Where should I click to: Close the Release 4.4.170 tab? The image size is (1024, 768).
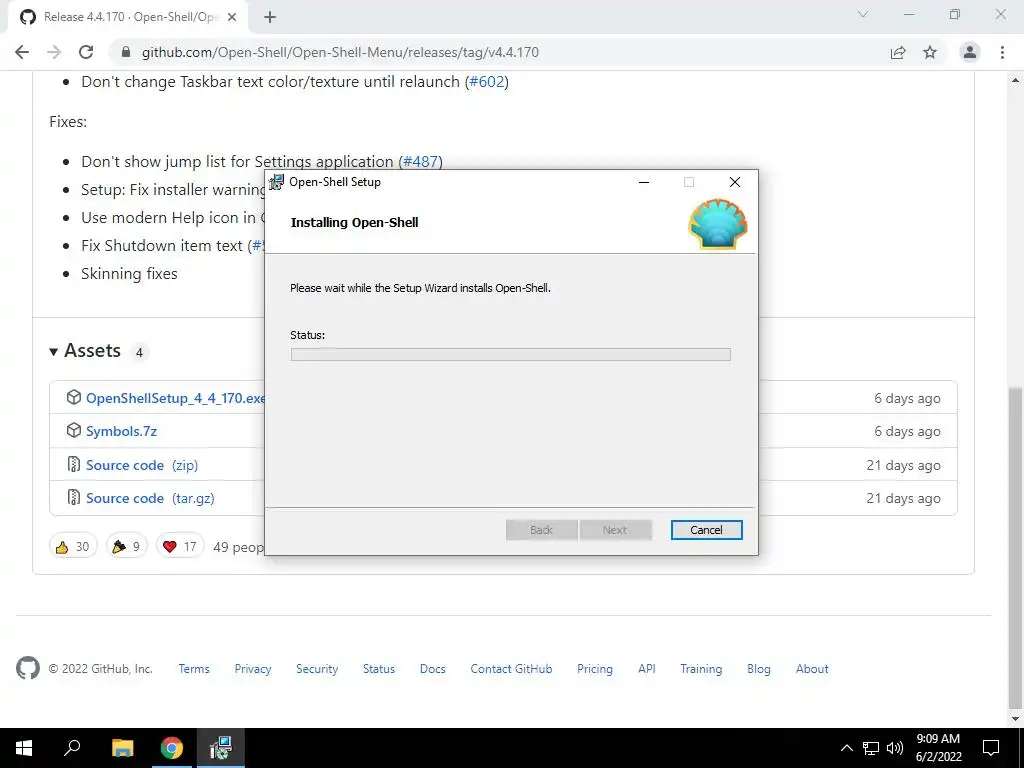pos(232,17)
